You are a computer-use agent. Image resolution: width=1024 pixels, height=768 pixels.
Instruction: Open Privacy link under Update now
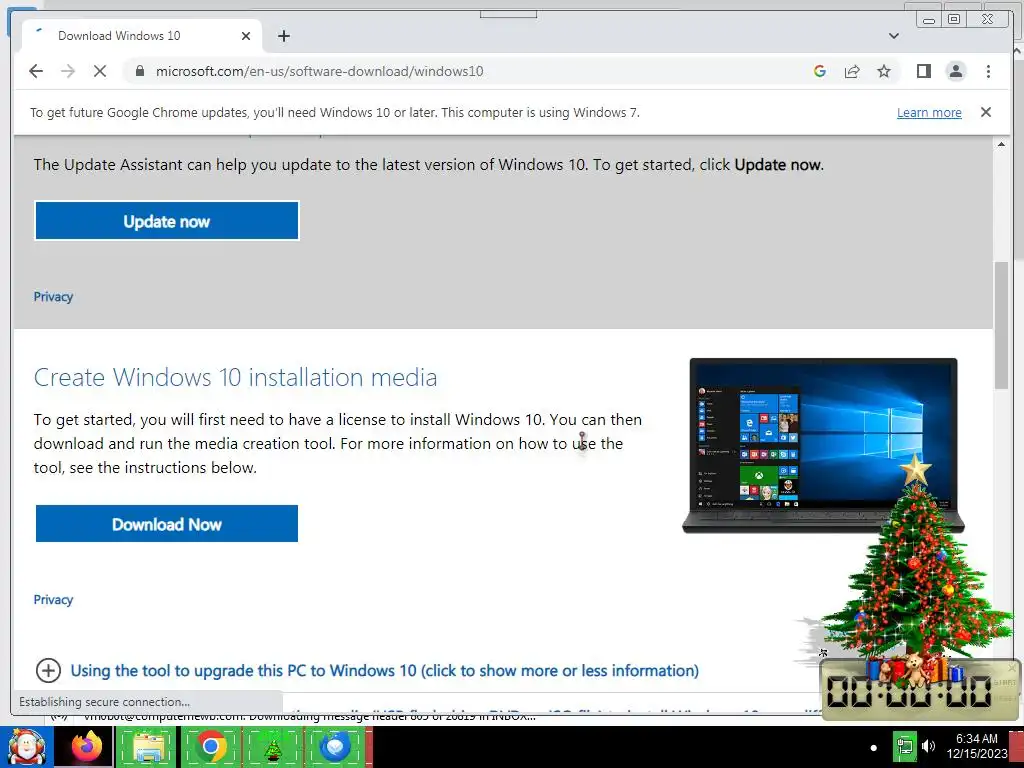tap(53, 296)
